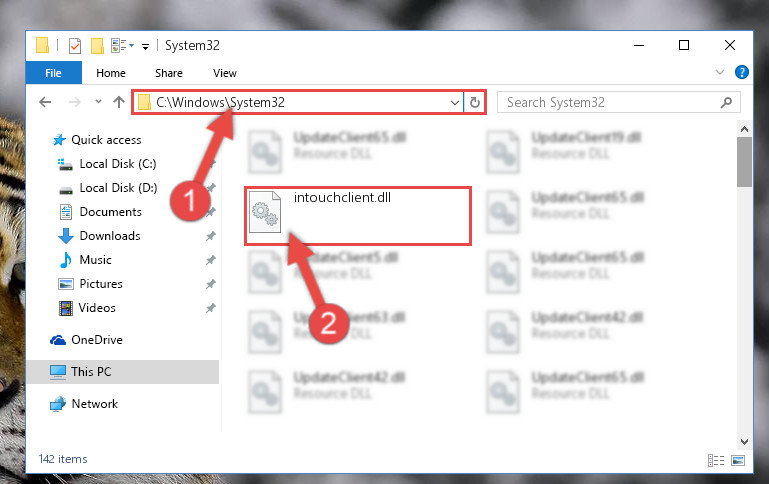Open Customize Quick Access Toolbar dropdown
Image resolution: width=769 pixels, height=484 pixels.
point(145,47)
